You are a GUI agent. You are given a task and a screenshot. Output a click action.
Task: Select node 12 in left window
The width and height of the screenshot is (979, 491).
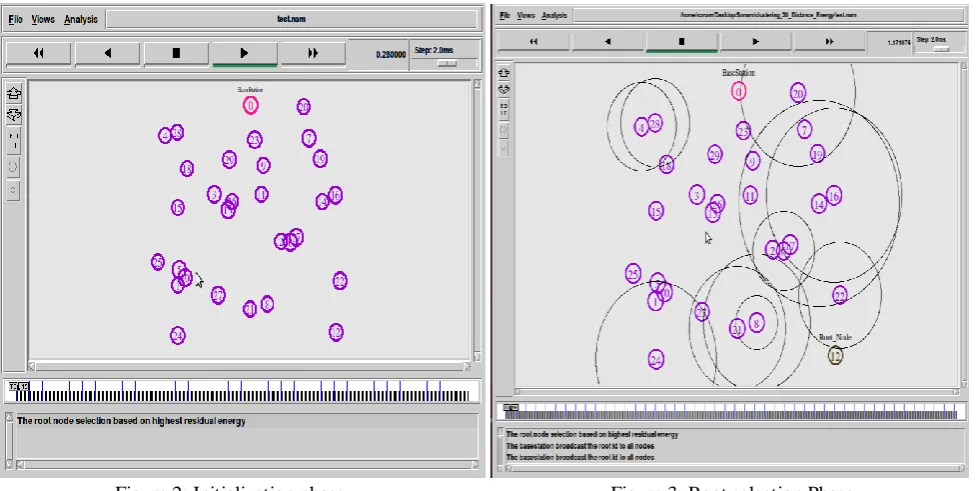point(336,332)
